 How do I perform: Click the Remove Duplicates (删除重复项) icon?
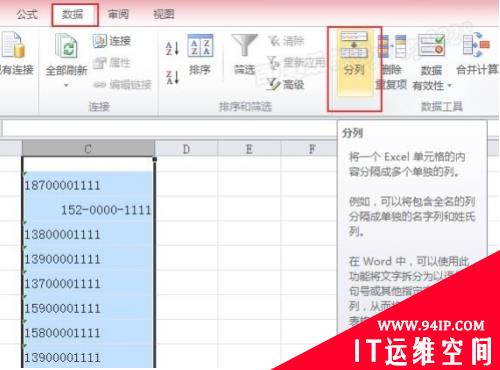[392, 47]
